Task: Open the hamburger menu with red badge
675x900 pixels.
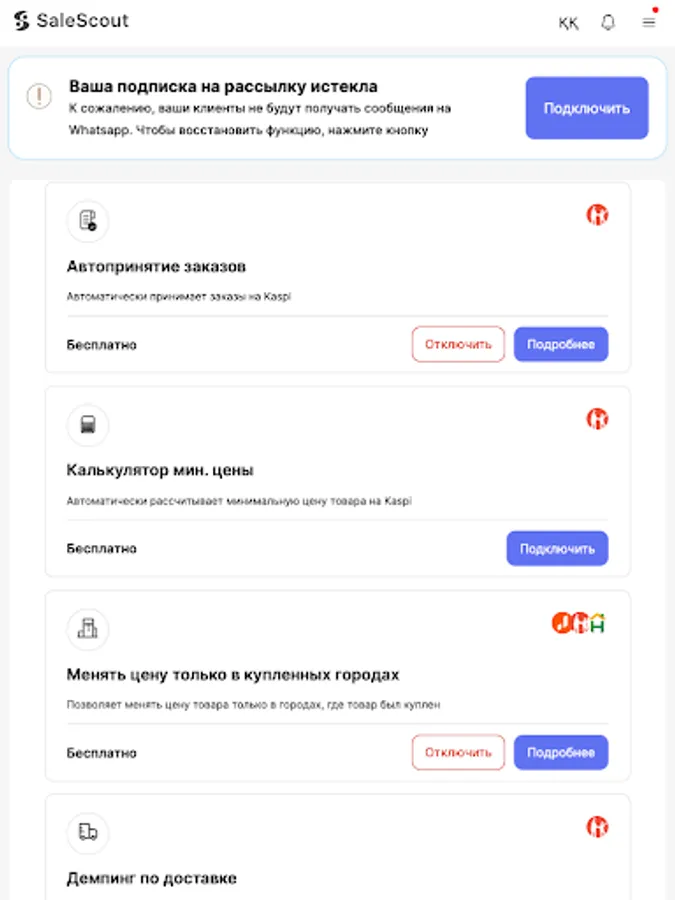Action: (648, 22)
